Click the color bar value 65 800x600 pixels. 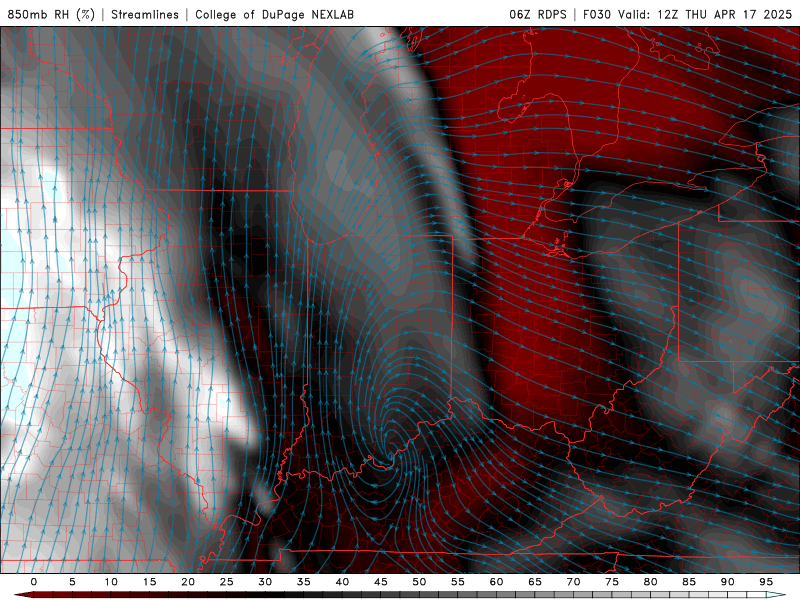tap(535, 582)
